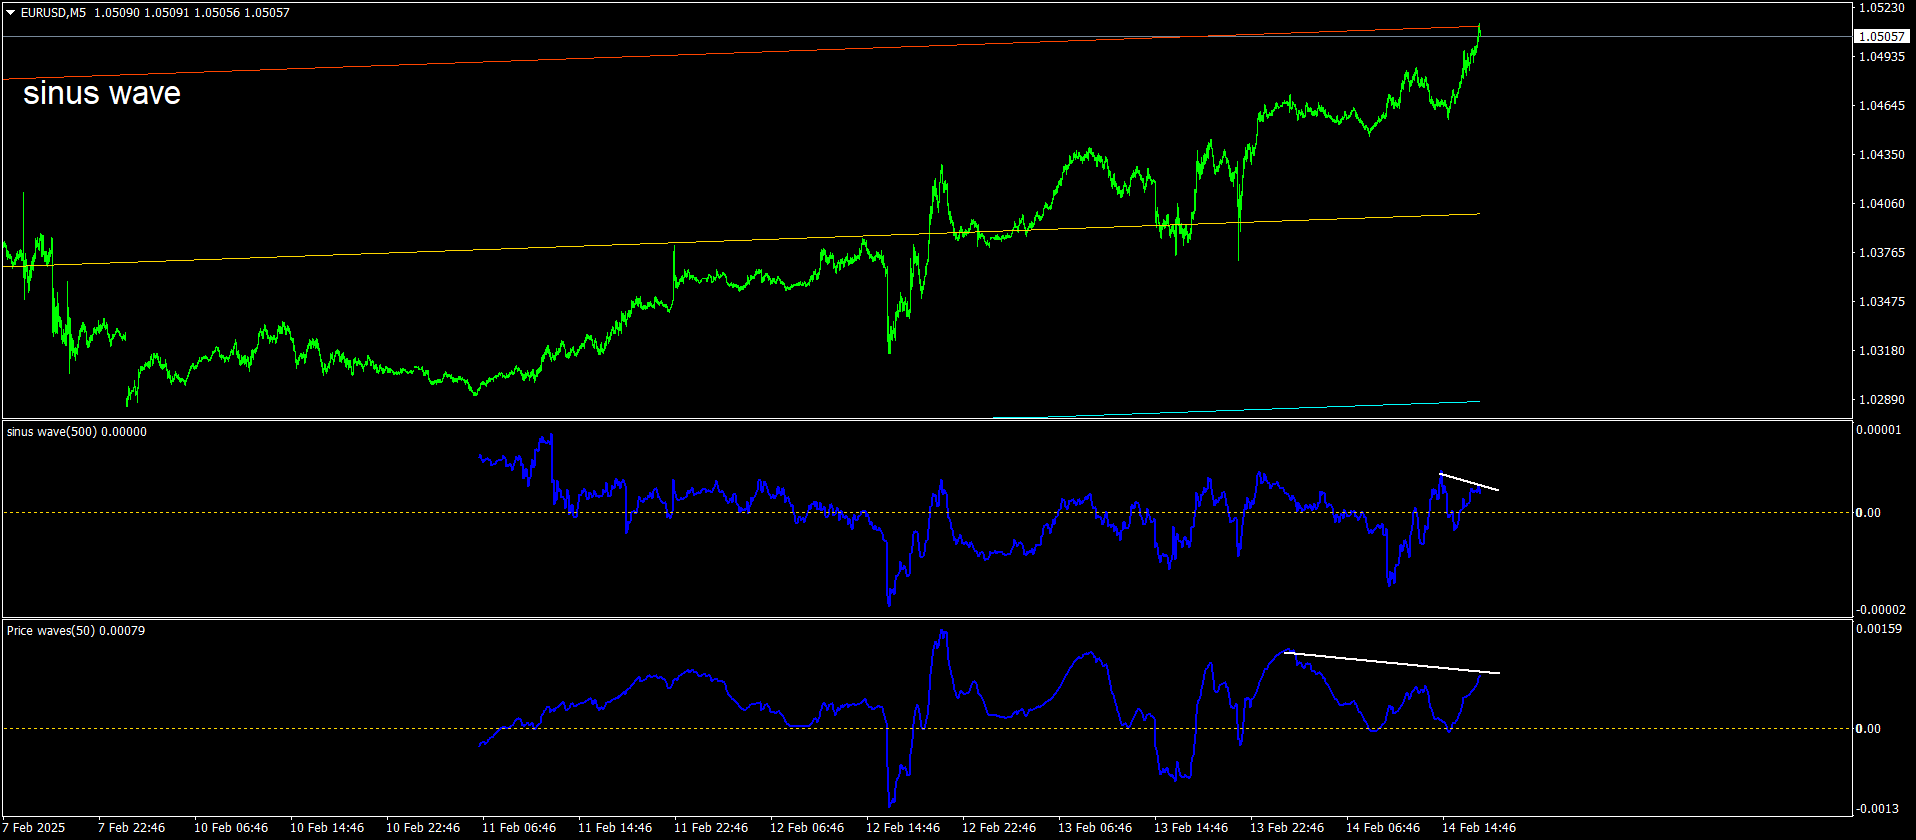Click the 12 Feb 14:46 time label
Screen dimensions: 1916x840
pos(903,828)
